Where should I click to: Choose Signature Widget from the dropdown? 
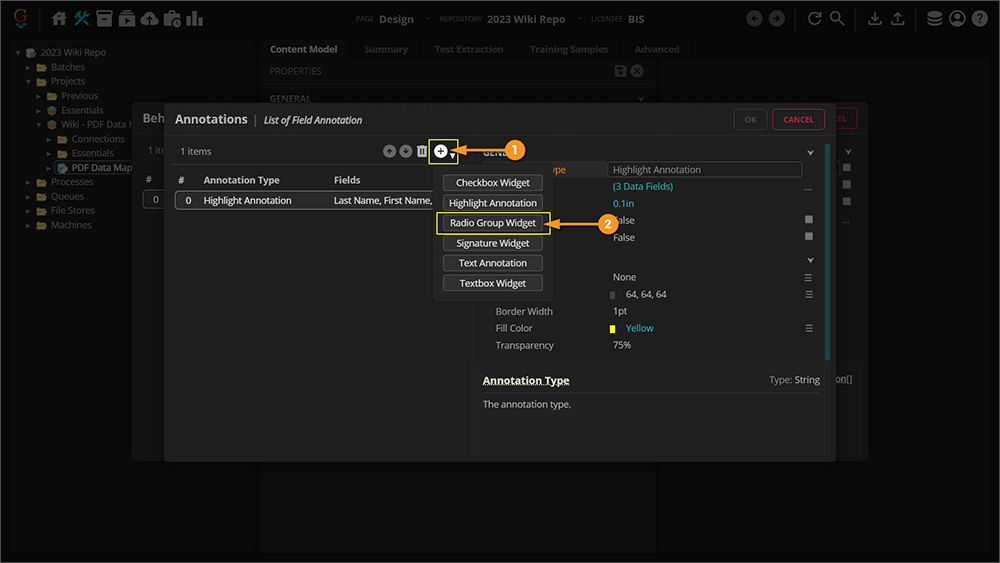pos(493,243)
